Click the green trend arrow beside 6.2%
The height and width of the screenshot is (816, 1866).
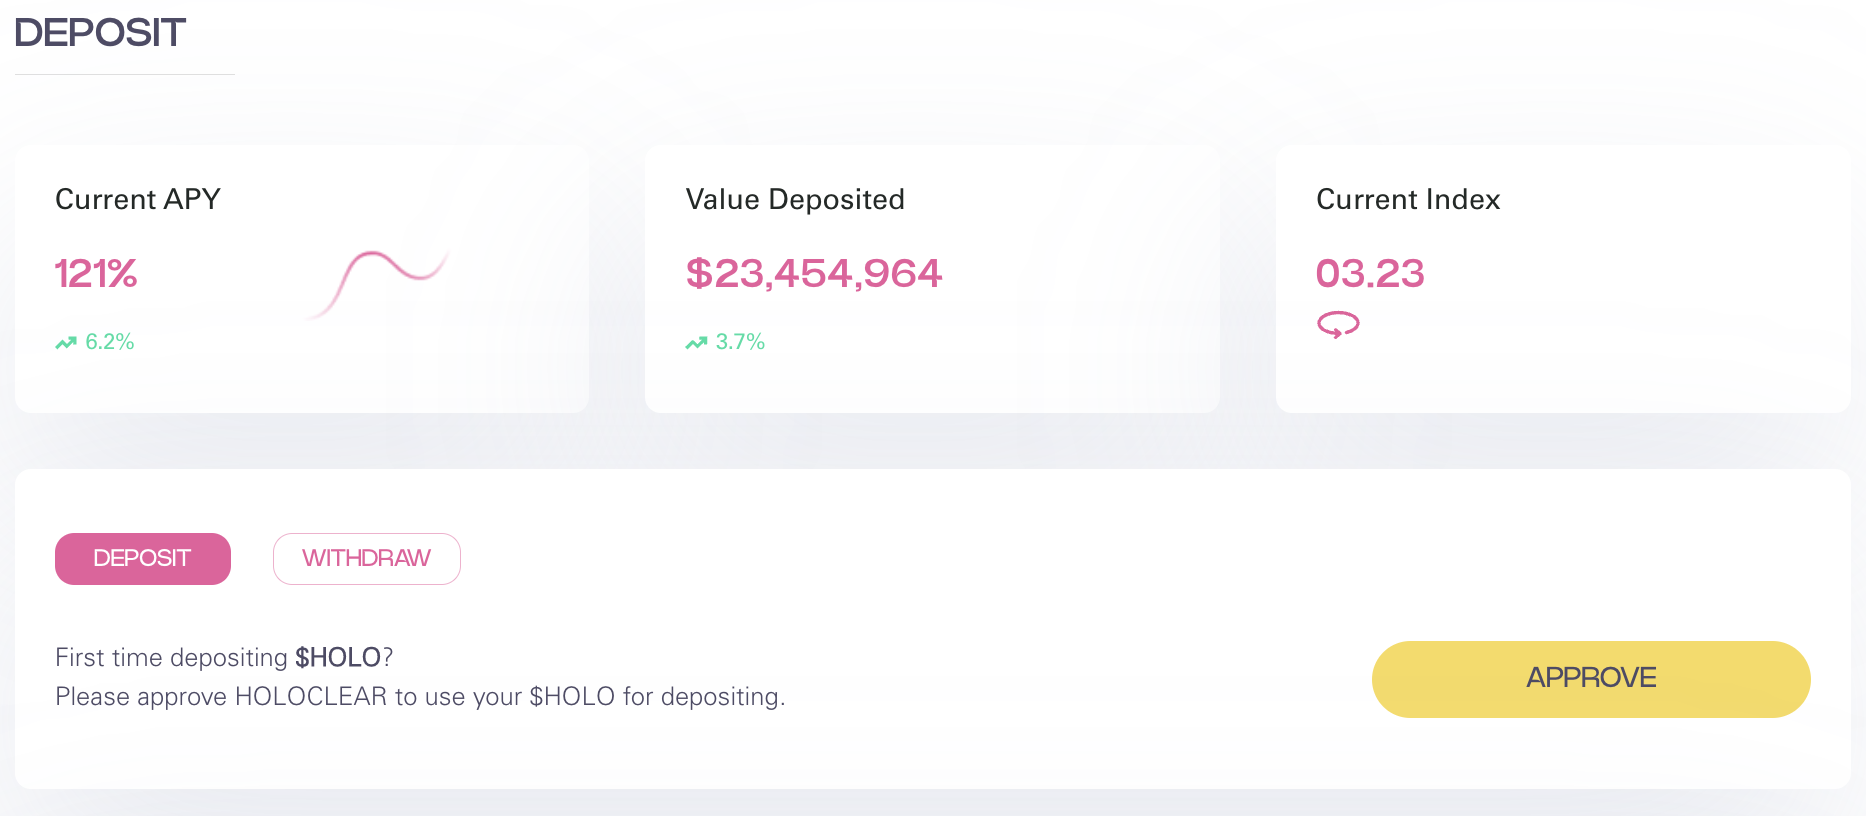click(x=66, y=343)
